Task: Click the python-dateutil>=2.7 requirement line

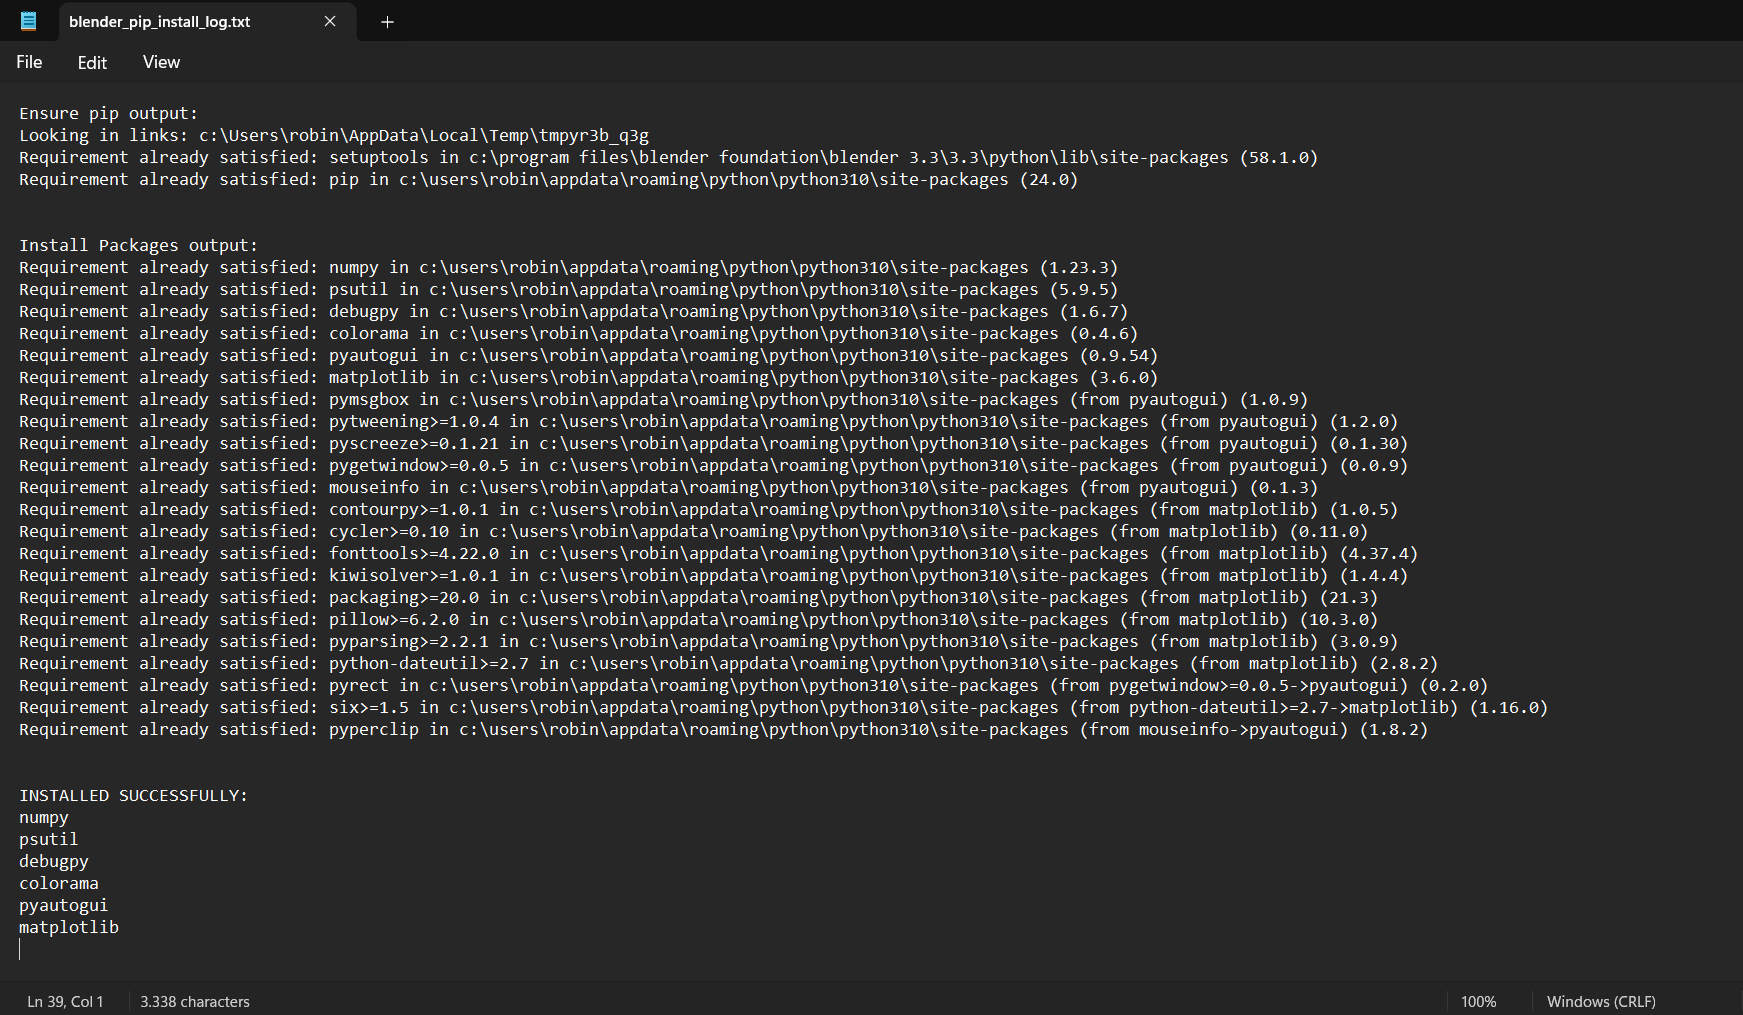Action: pos(728,663)
